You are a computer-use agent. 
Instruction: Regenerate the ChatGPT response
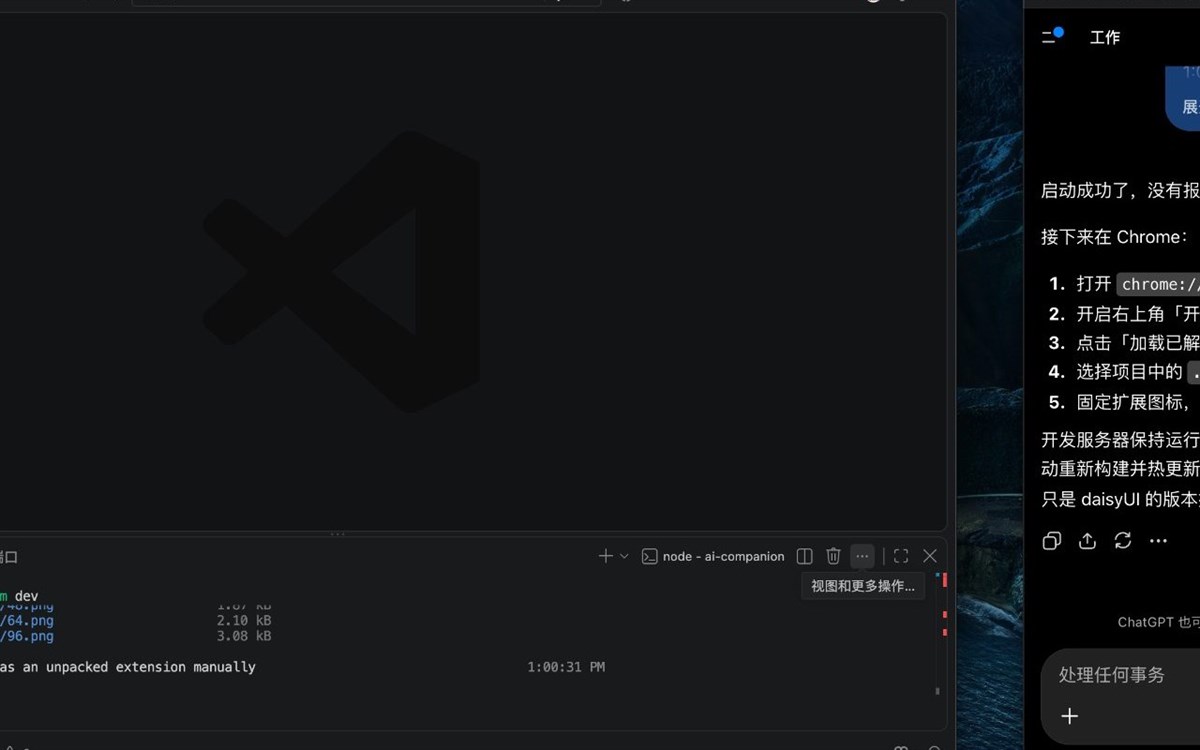click(1123, 541)
